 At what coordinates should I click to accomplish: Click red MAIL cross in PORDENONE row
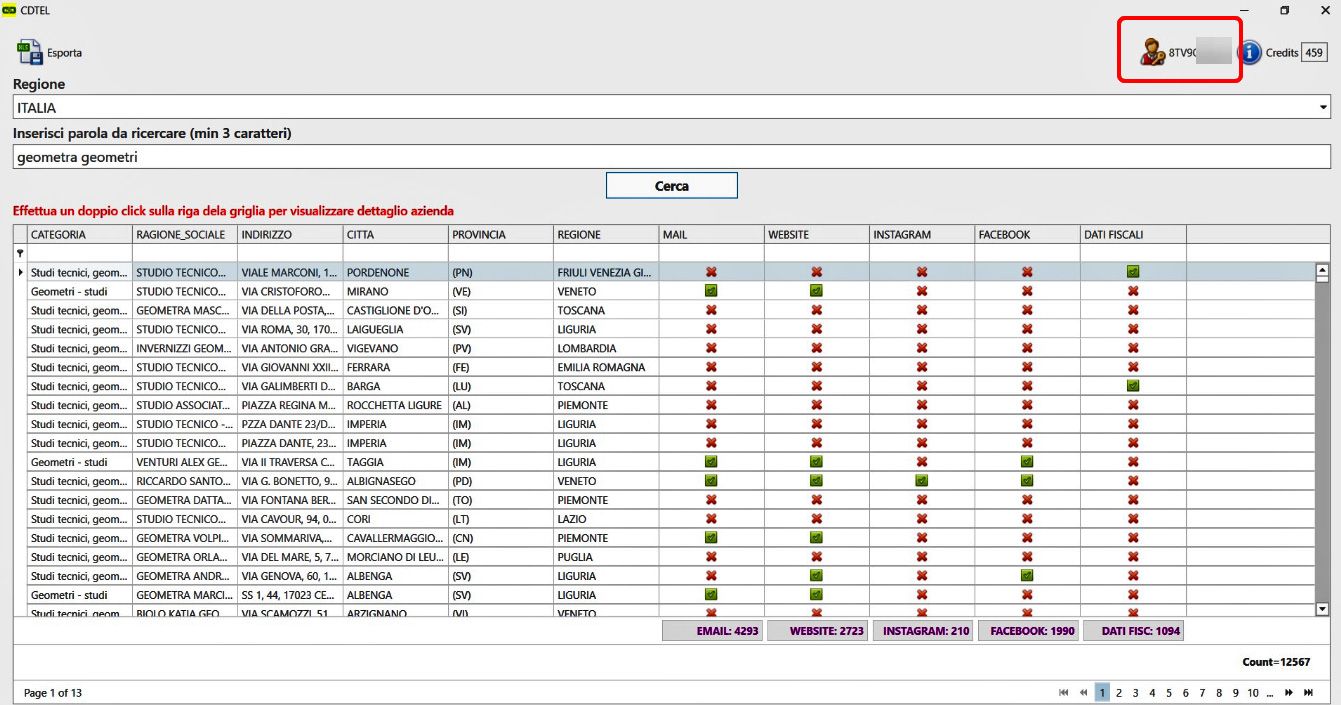pyautogui.click(x=711, y=272)
